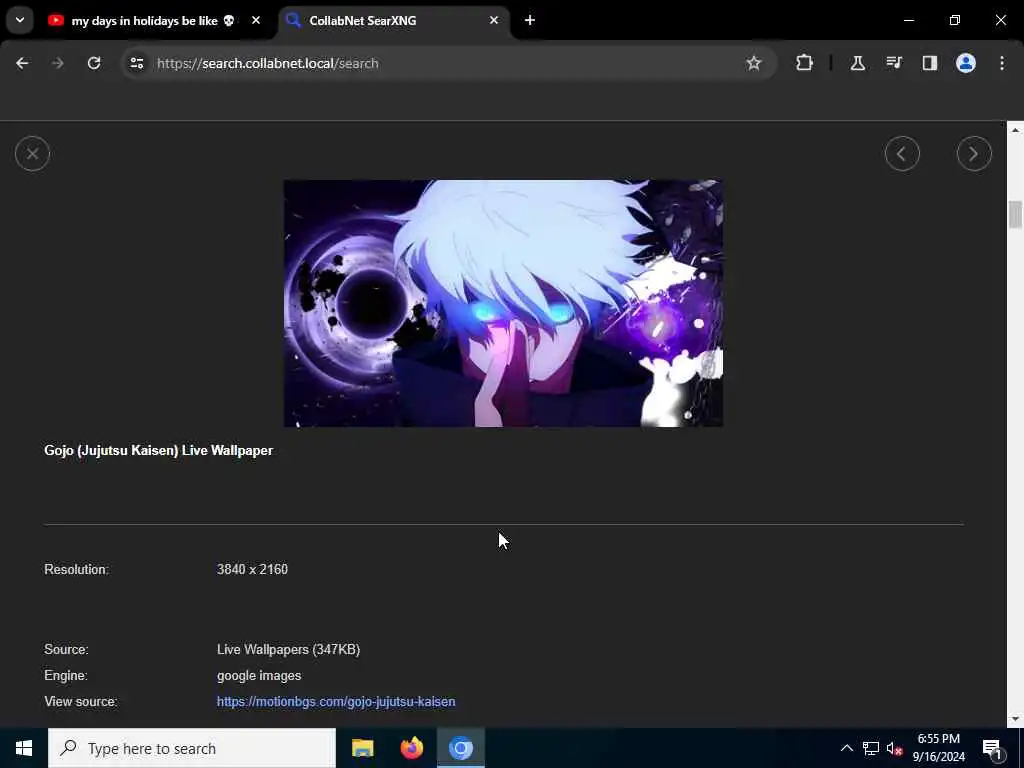The image size is (1024, 768).
Task: Open media controls icon in toolbar
Action: point(894,63)
